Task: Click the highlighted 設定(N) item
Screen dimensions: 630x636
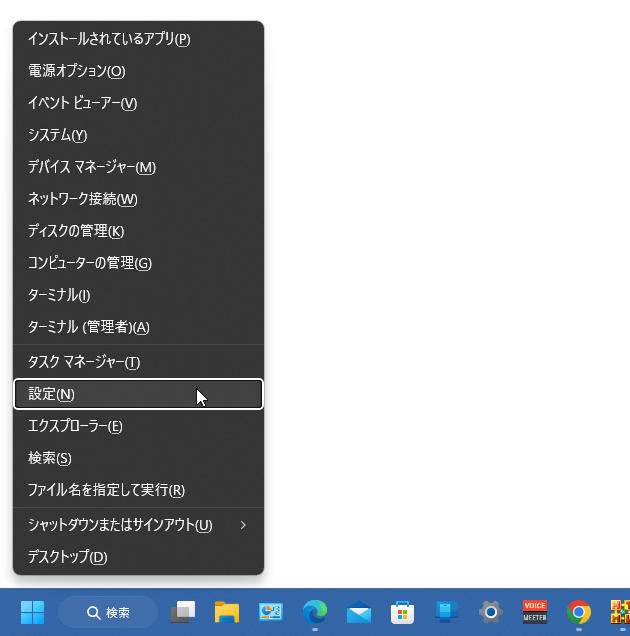Action: point(138,394)
